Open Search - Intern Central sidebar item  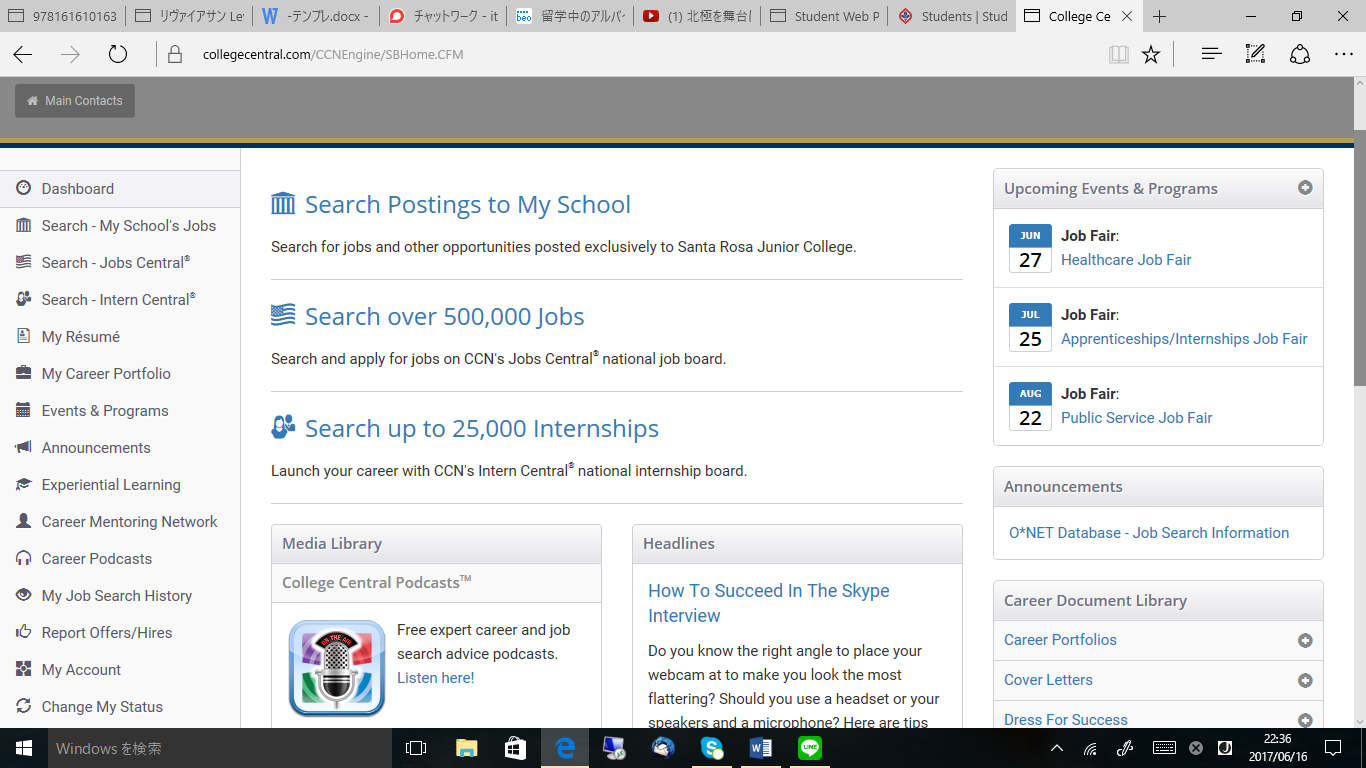coord(118,300)
